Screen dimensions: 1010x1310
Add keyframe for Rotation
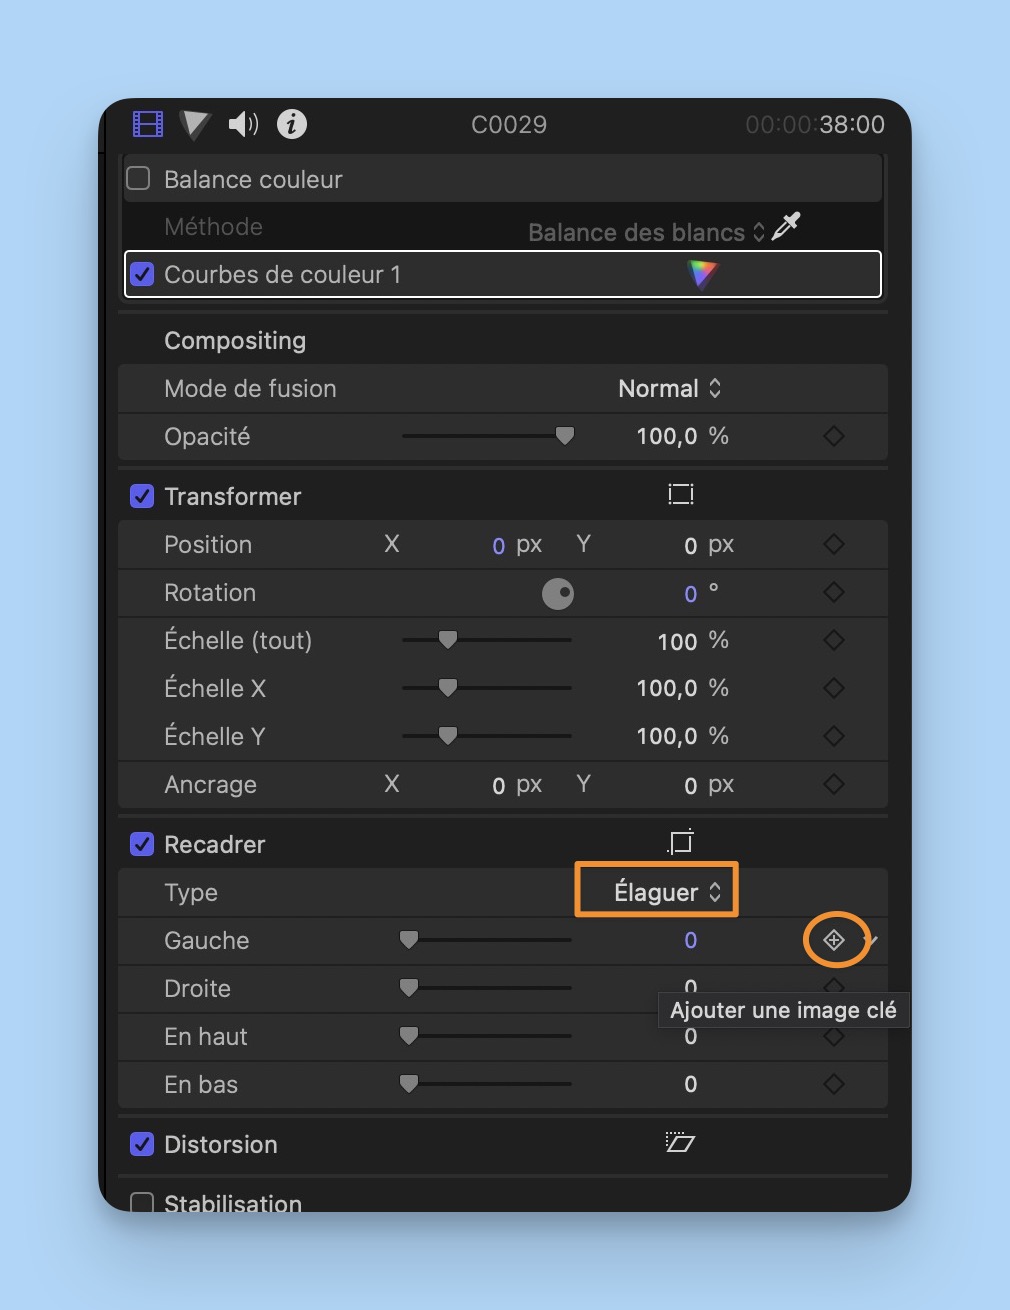click(834, 592)
